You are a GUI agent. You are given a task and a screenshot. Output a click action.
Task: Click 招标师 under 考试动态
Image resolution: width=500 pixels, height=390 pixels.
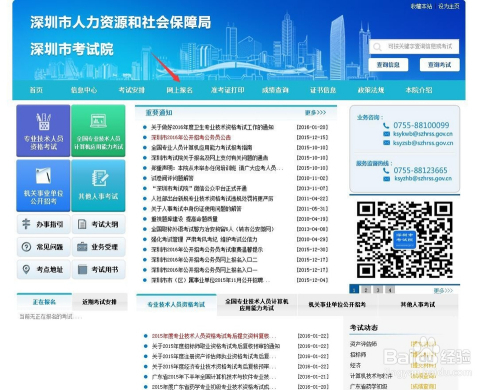(358, 354)
